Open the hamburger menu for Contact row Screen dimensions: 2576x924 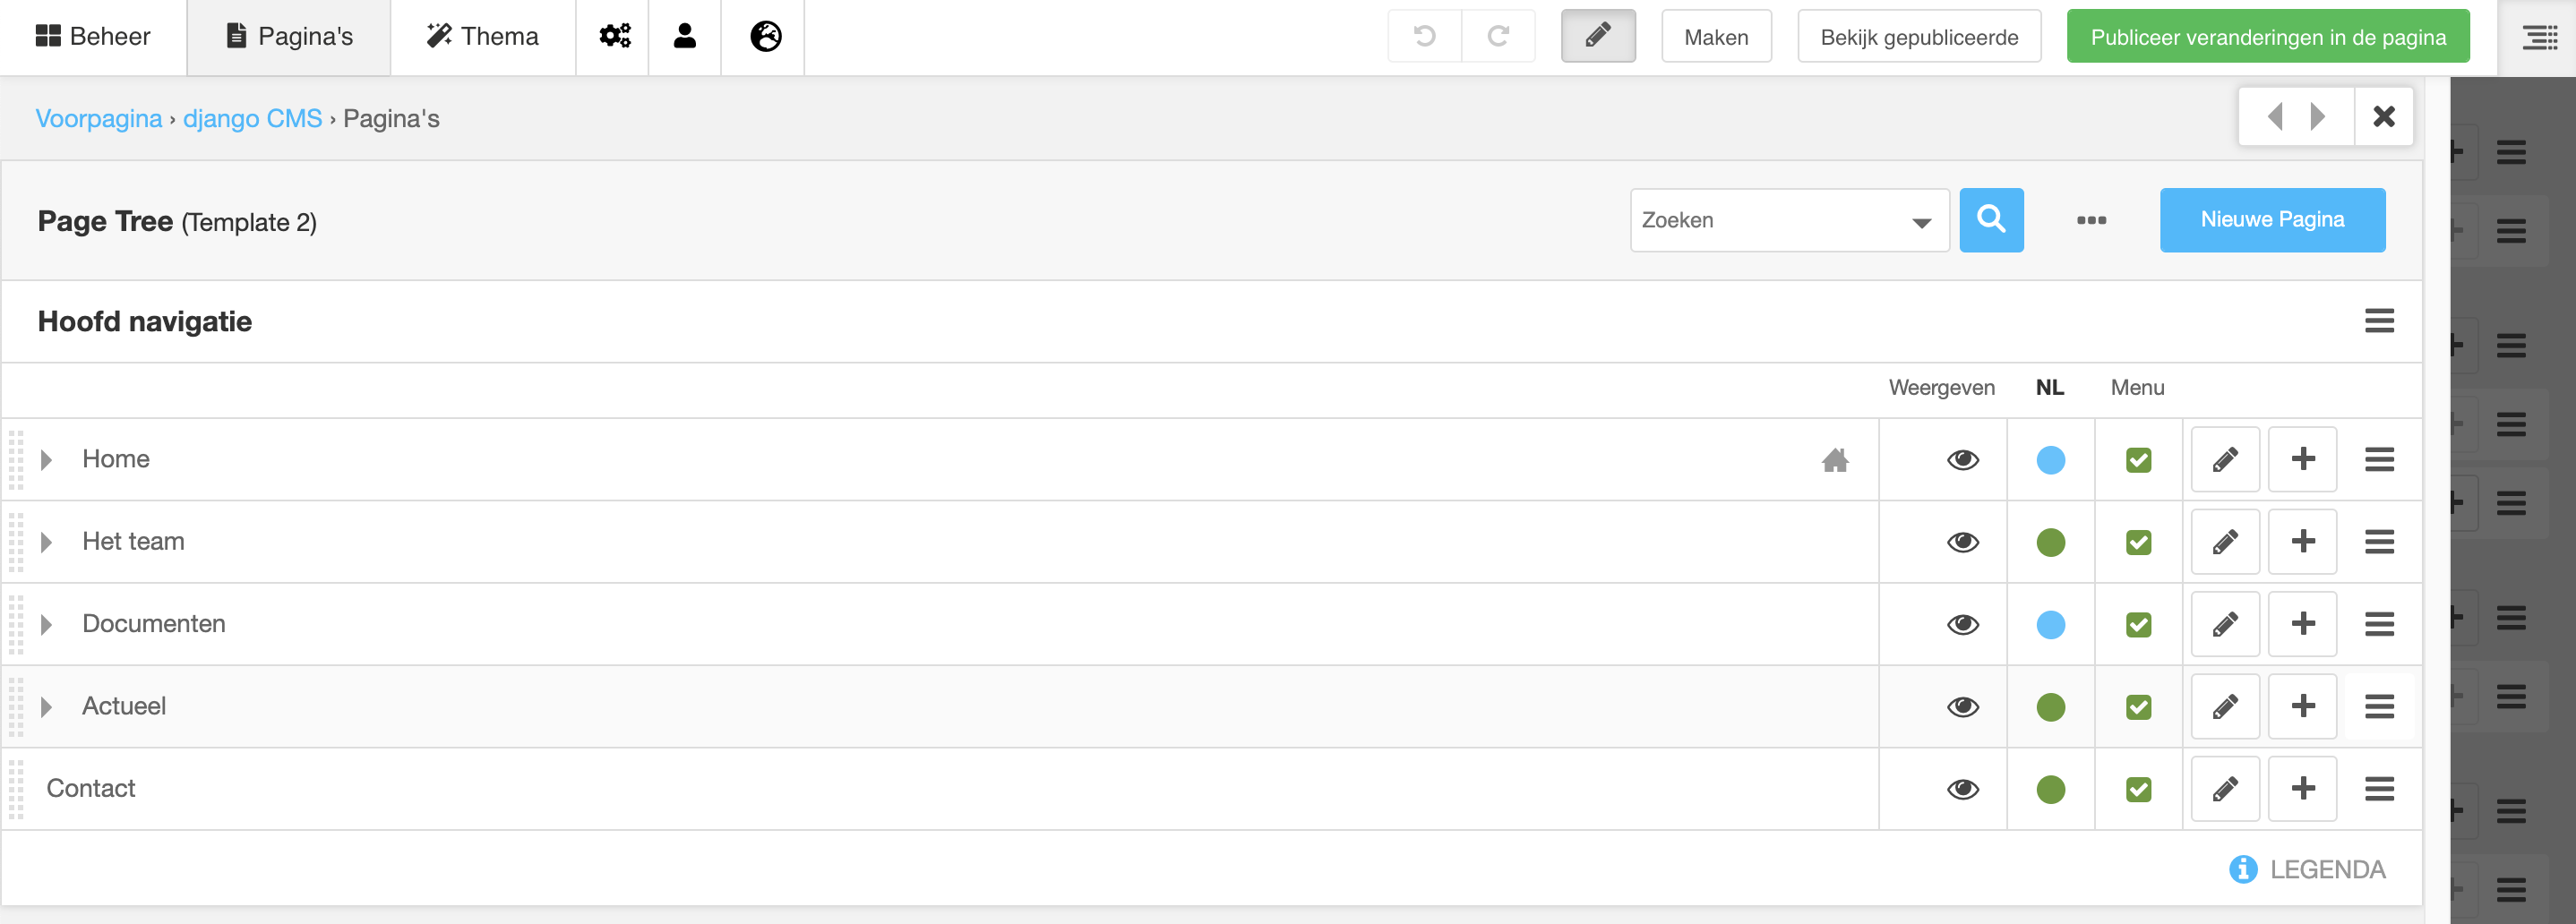(2378, 789)
